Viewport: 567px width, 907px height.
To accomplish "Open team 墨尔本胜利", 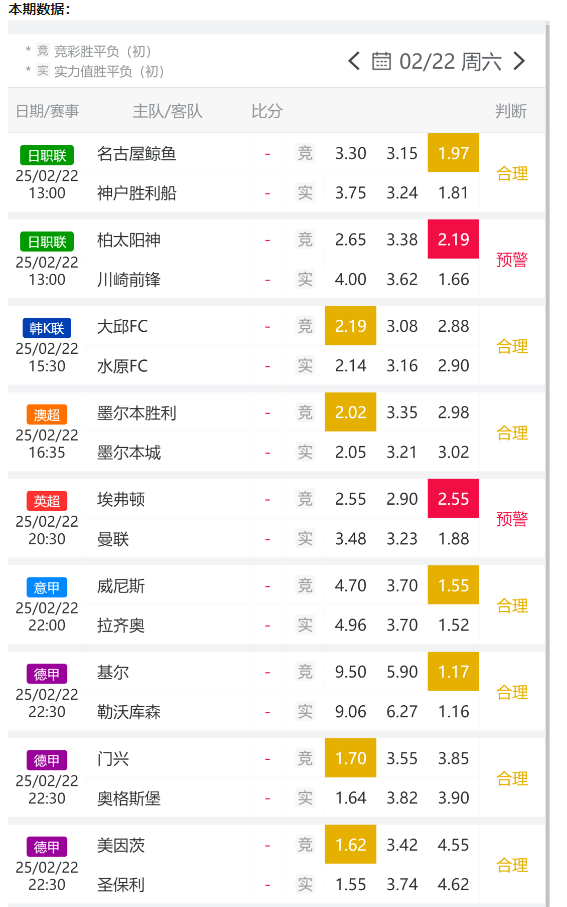I will point(137,413).
